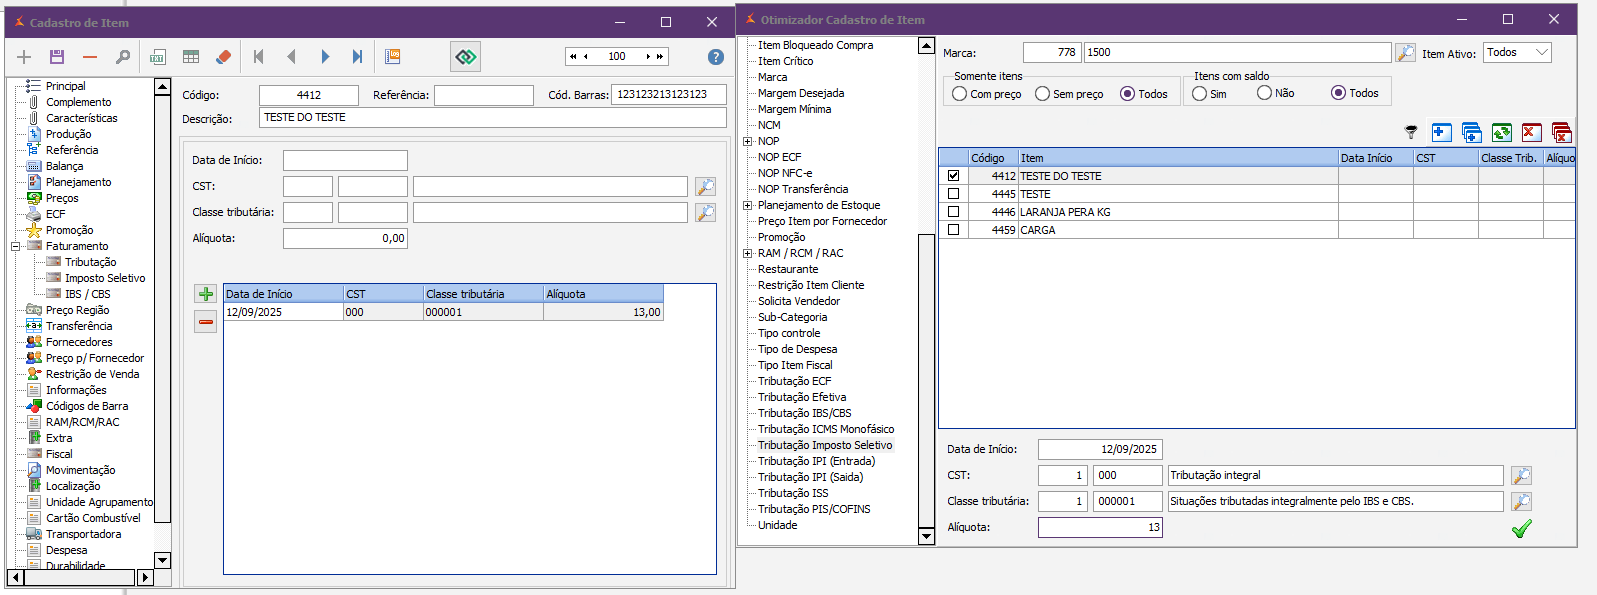Screen dimensions: 1597x595
Task: Click the page size previous arrow beside 100
Action: point(586,57)
